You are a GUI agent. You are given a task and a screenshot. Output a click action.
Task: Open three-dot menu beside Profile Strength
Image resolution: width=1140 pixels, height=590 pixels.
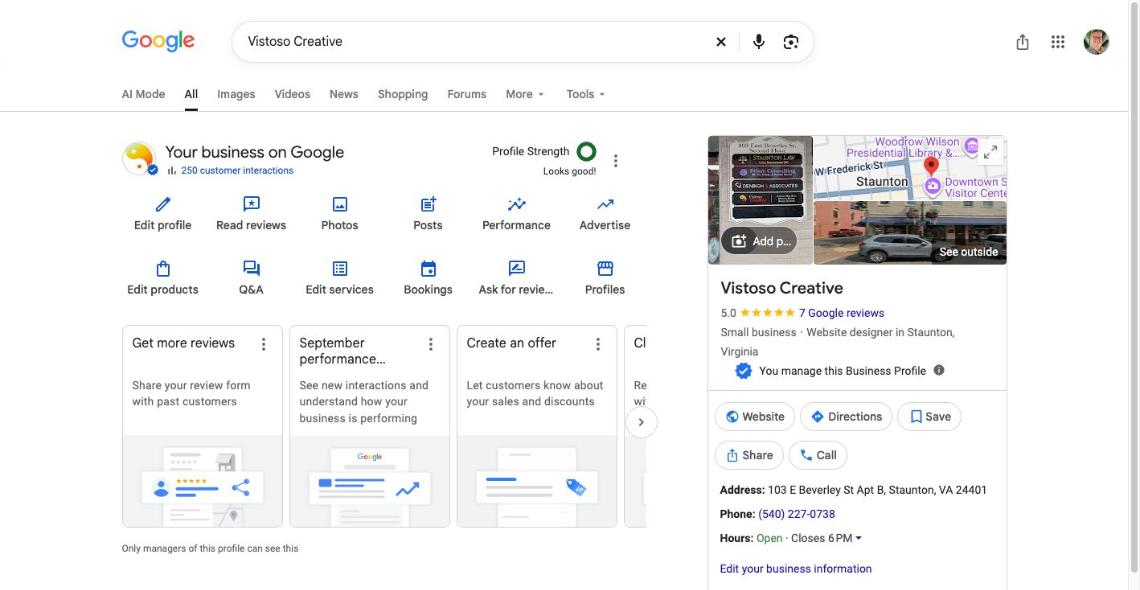tap(615, 161)
